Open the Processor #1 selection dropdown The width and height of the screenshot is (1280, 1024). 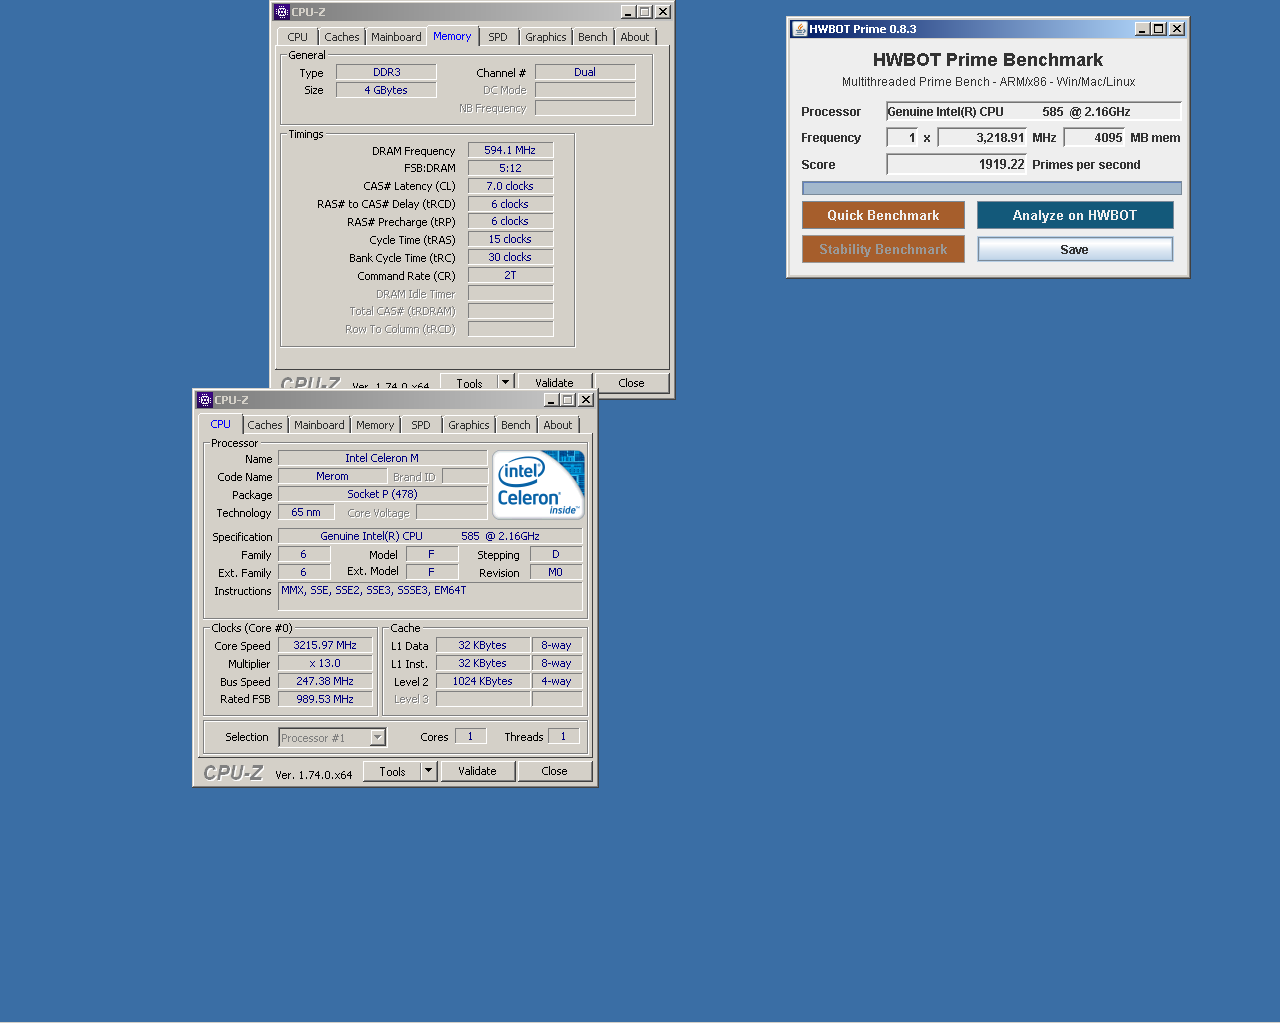point(377,738)
